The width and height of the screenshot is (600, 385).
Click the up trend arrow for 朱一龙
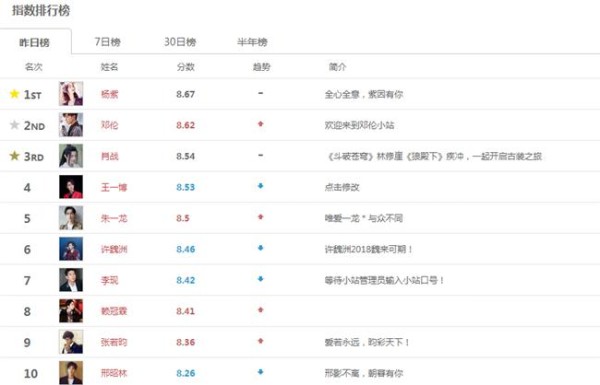[261, 217]
